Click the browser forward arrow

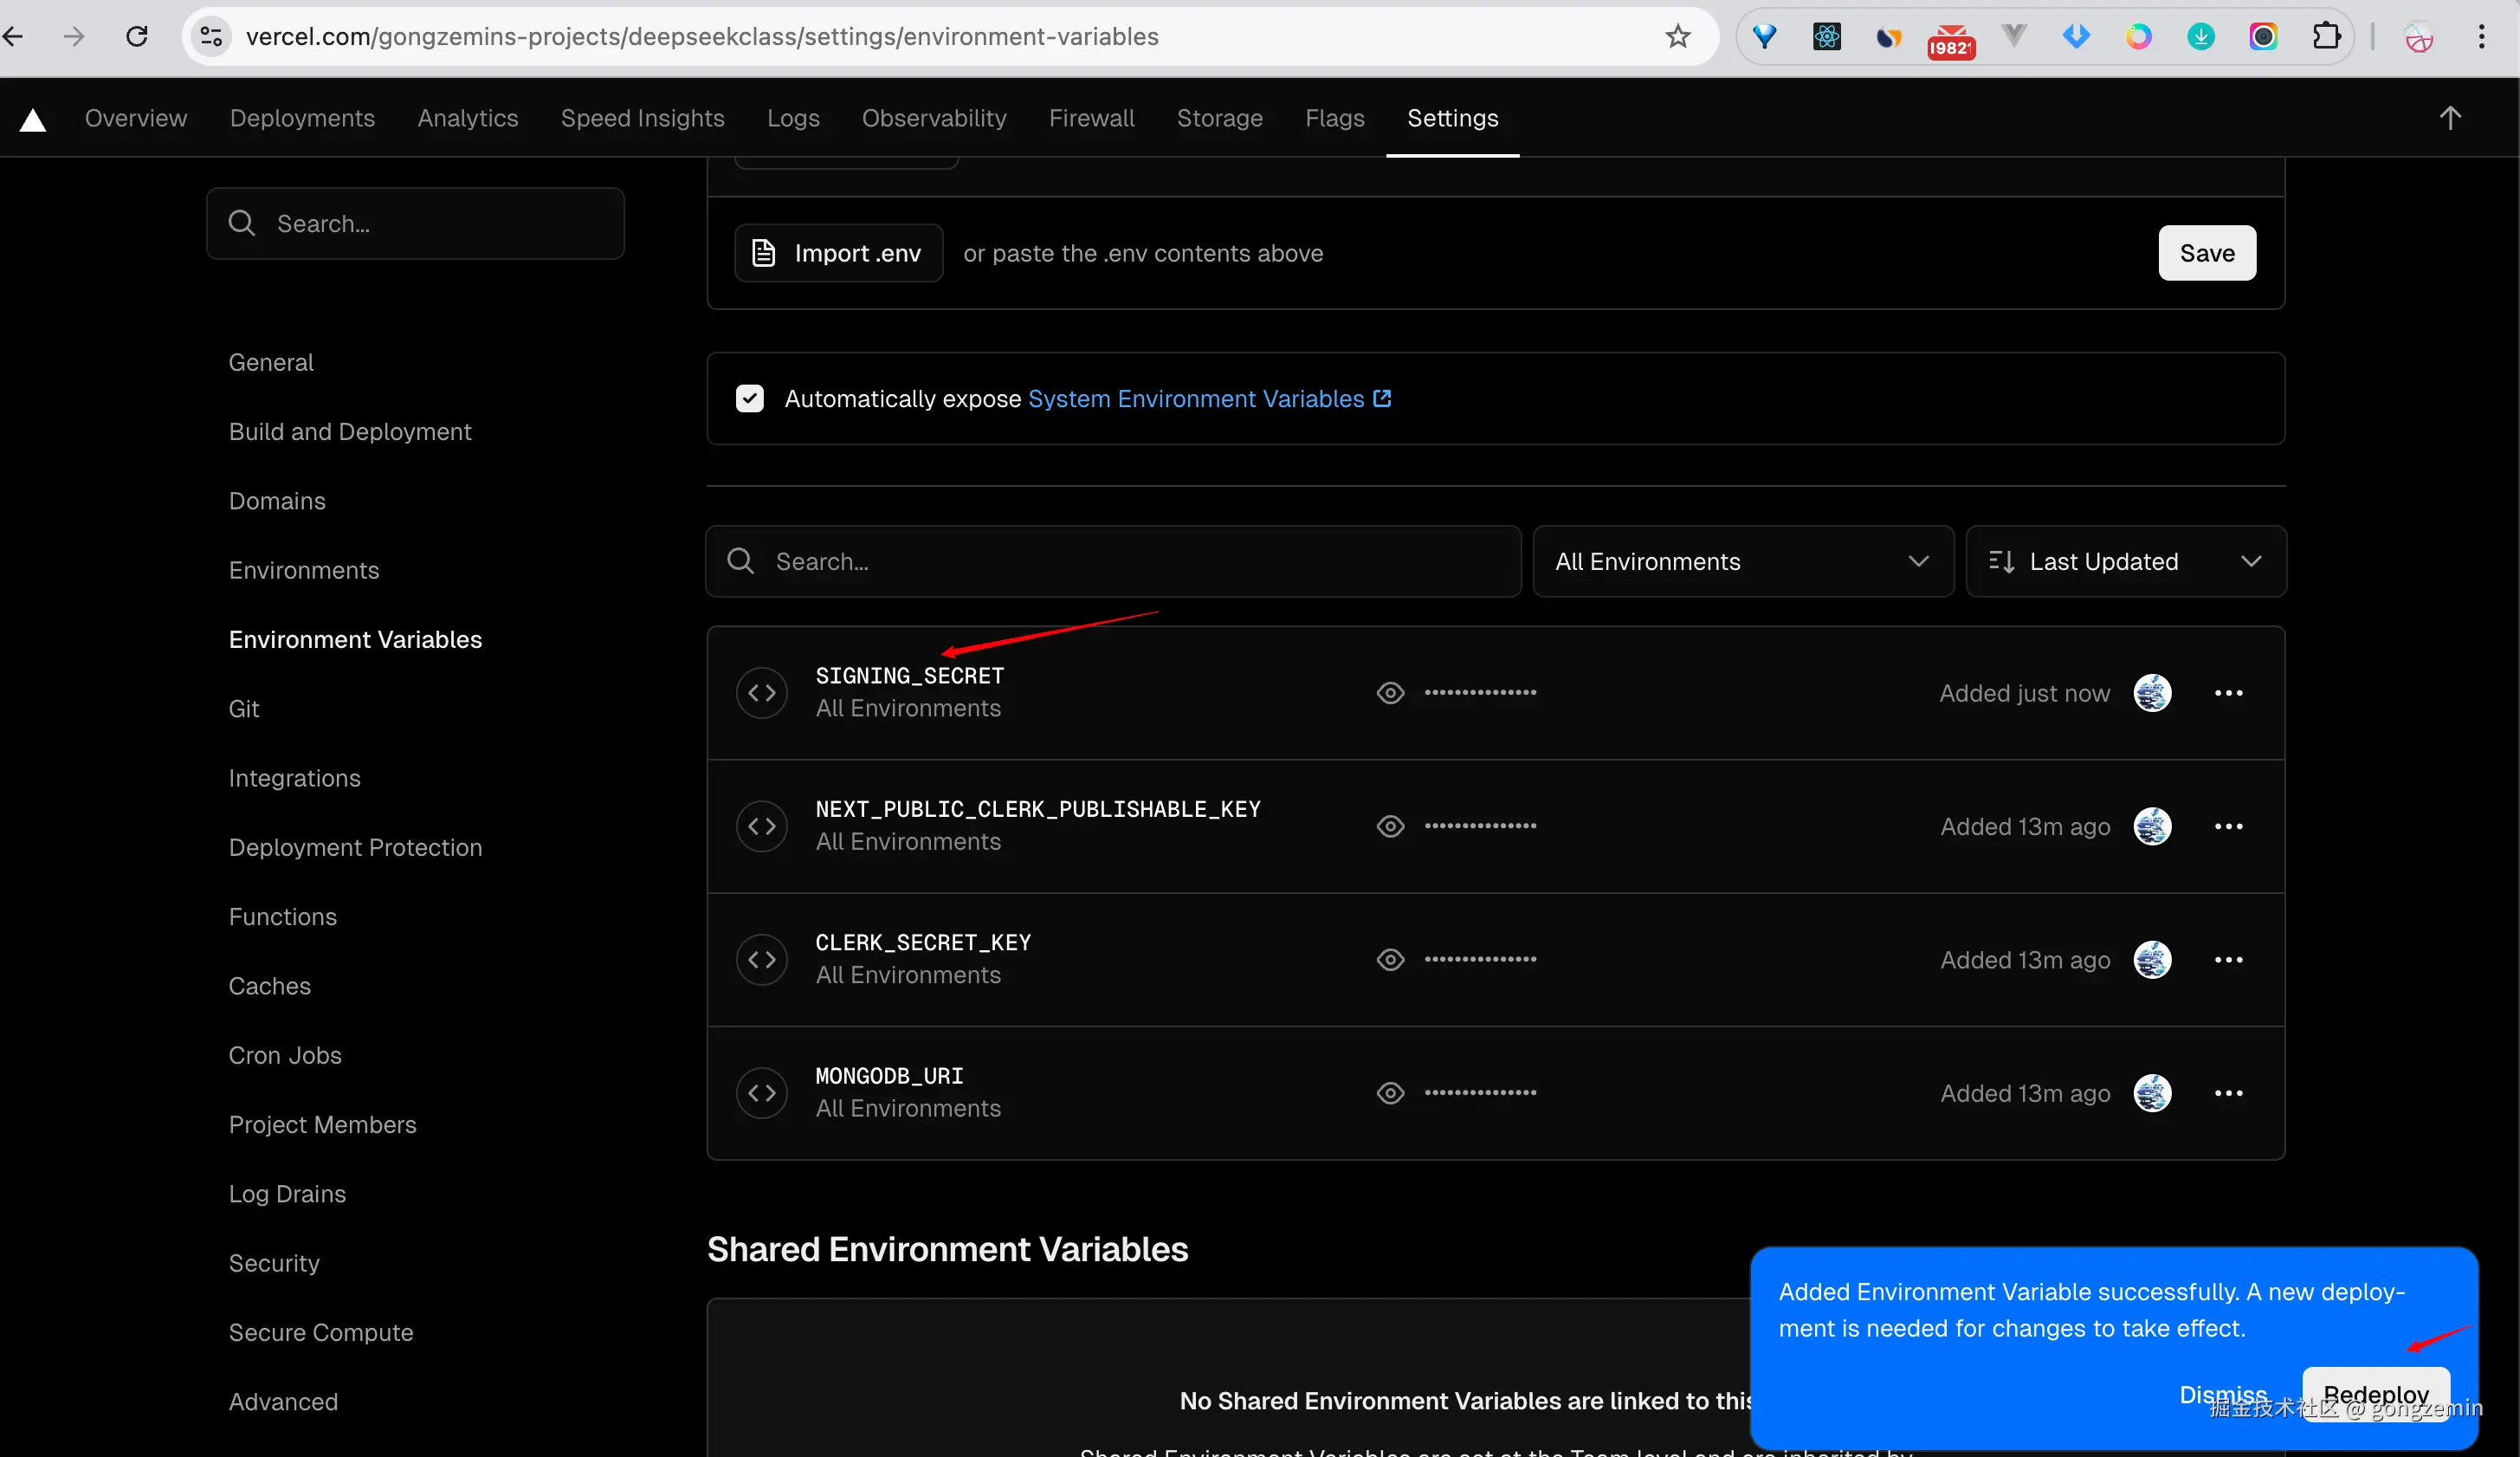(x=74, y=37)
